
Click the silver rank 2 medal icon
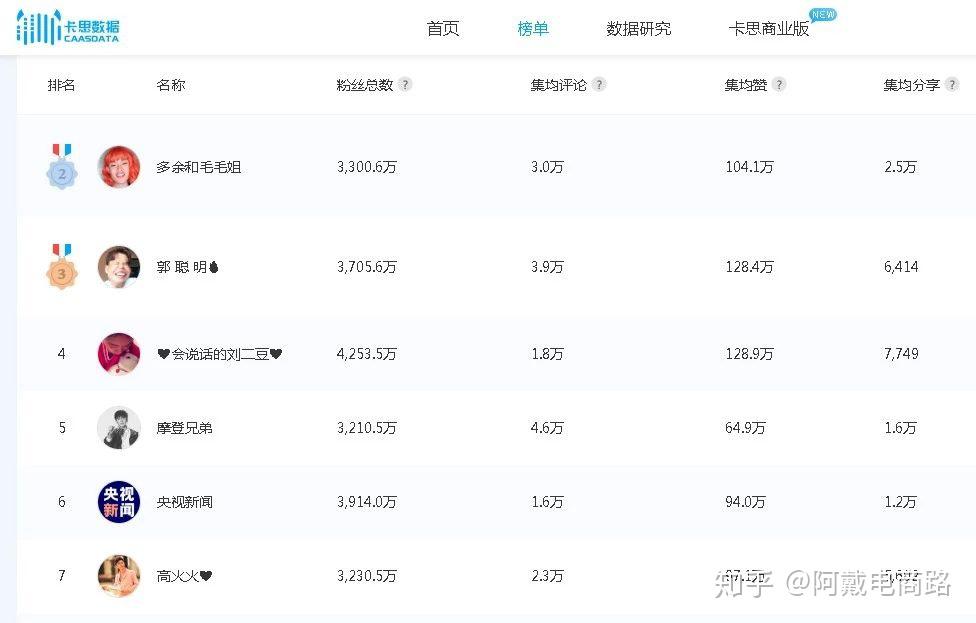(62, 167)
